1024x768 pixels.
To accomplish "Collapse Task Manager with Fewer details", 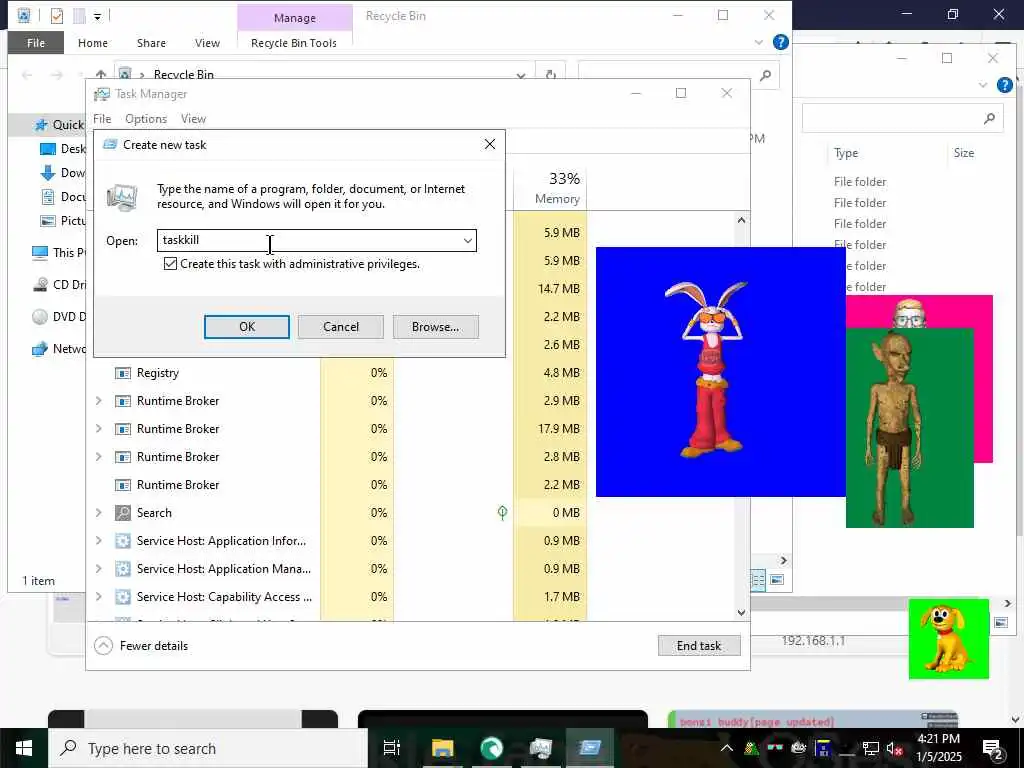I will click(141, 646).
